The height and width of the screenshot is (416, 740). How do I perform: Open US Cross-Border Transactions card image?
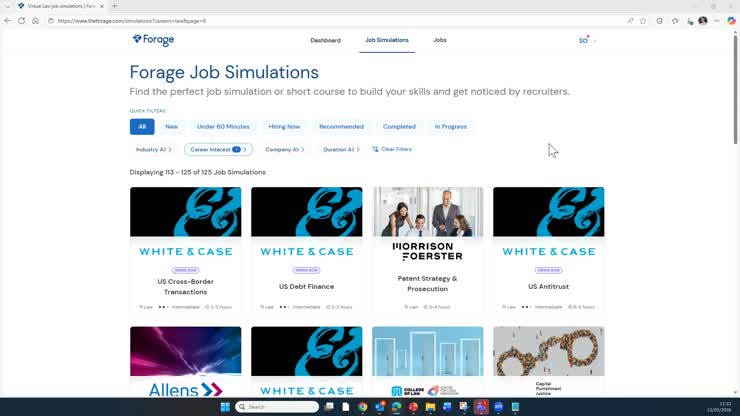click(x=185, y=212)
